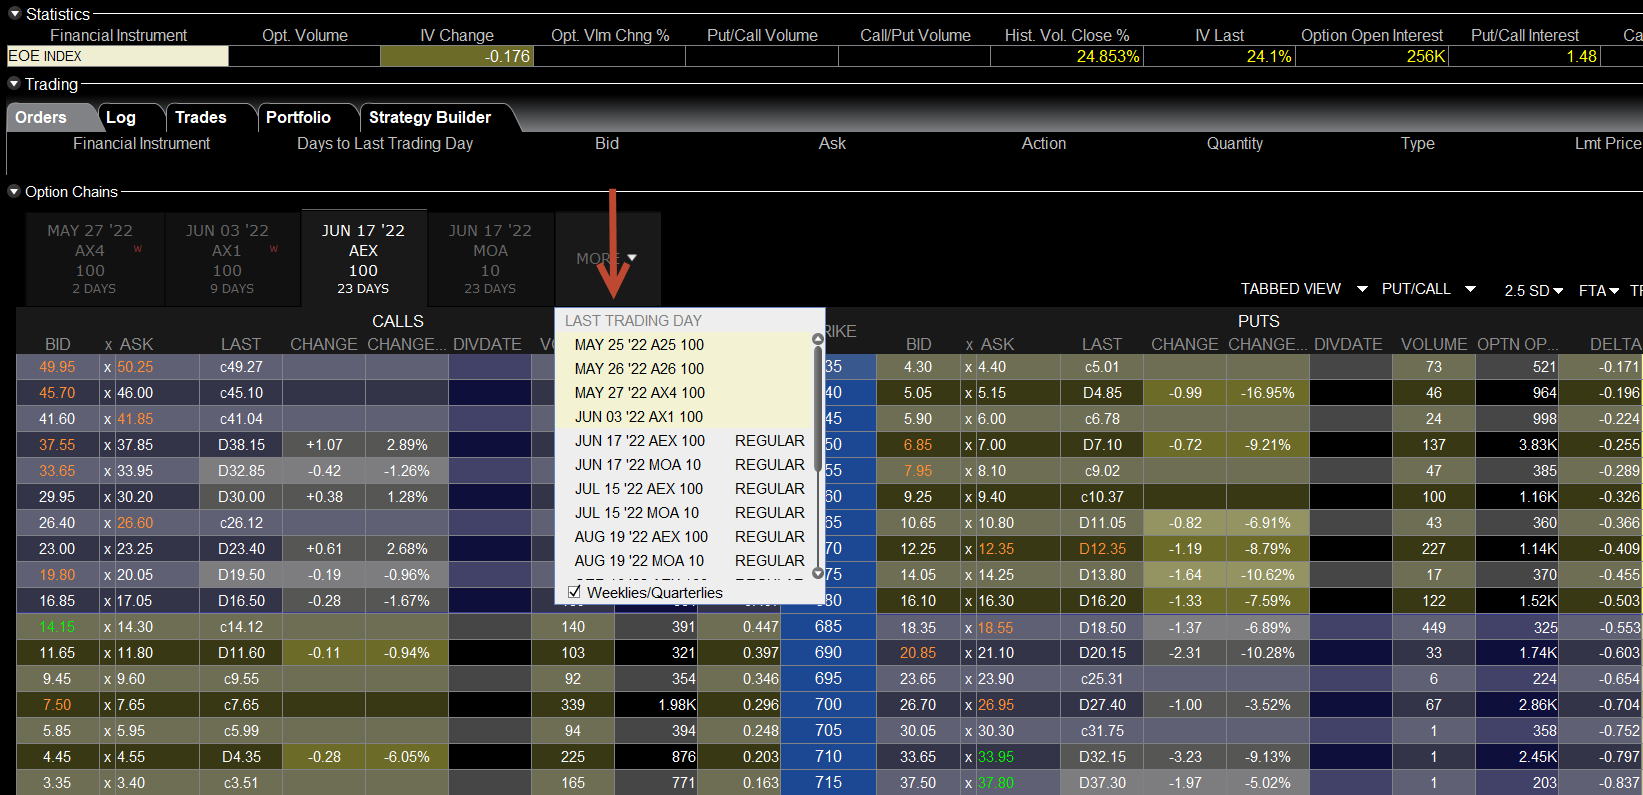Click the IV Last value 24.1%
1643x795 pixels.
[x=1220, y=56]
